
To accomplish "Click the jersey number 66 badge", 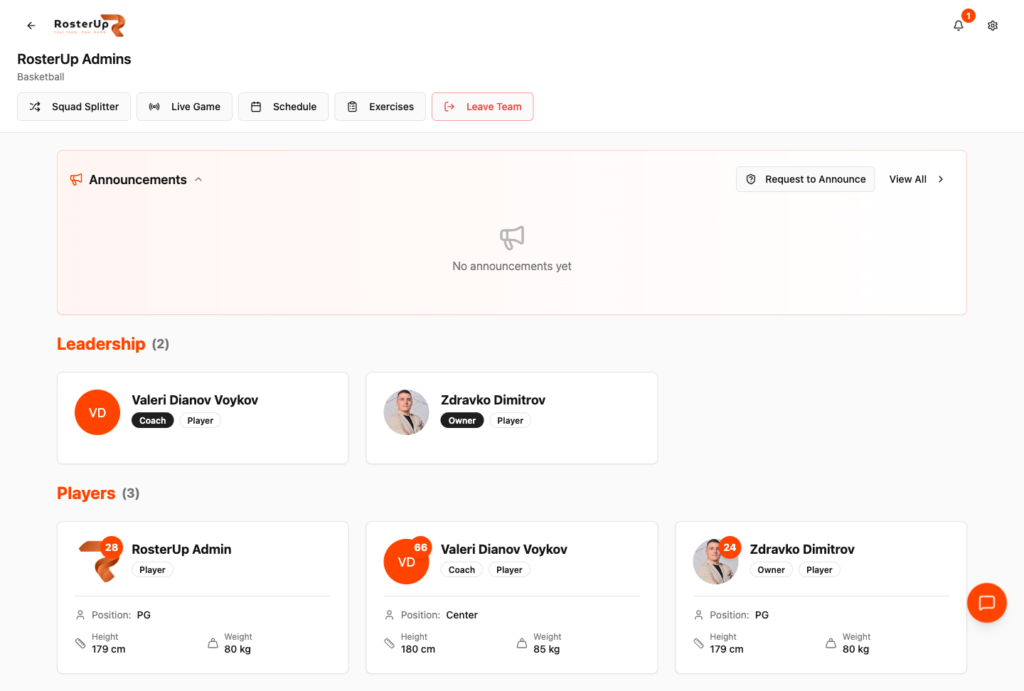I will point(421,547).
